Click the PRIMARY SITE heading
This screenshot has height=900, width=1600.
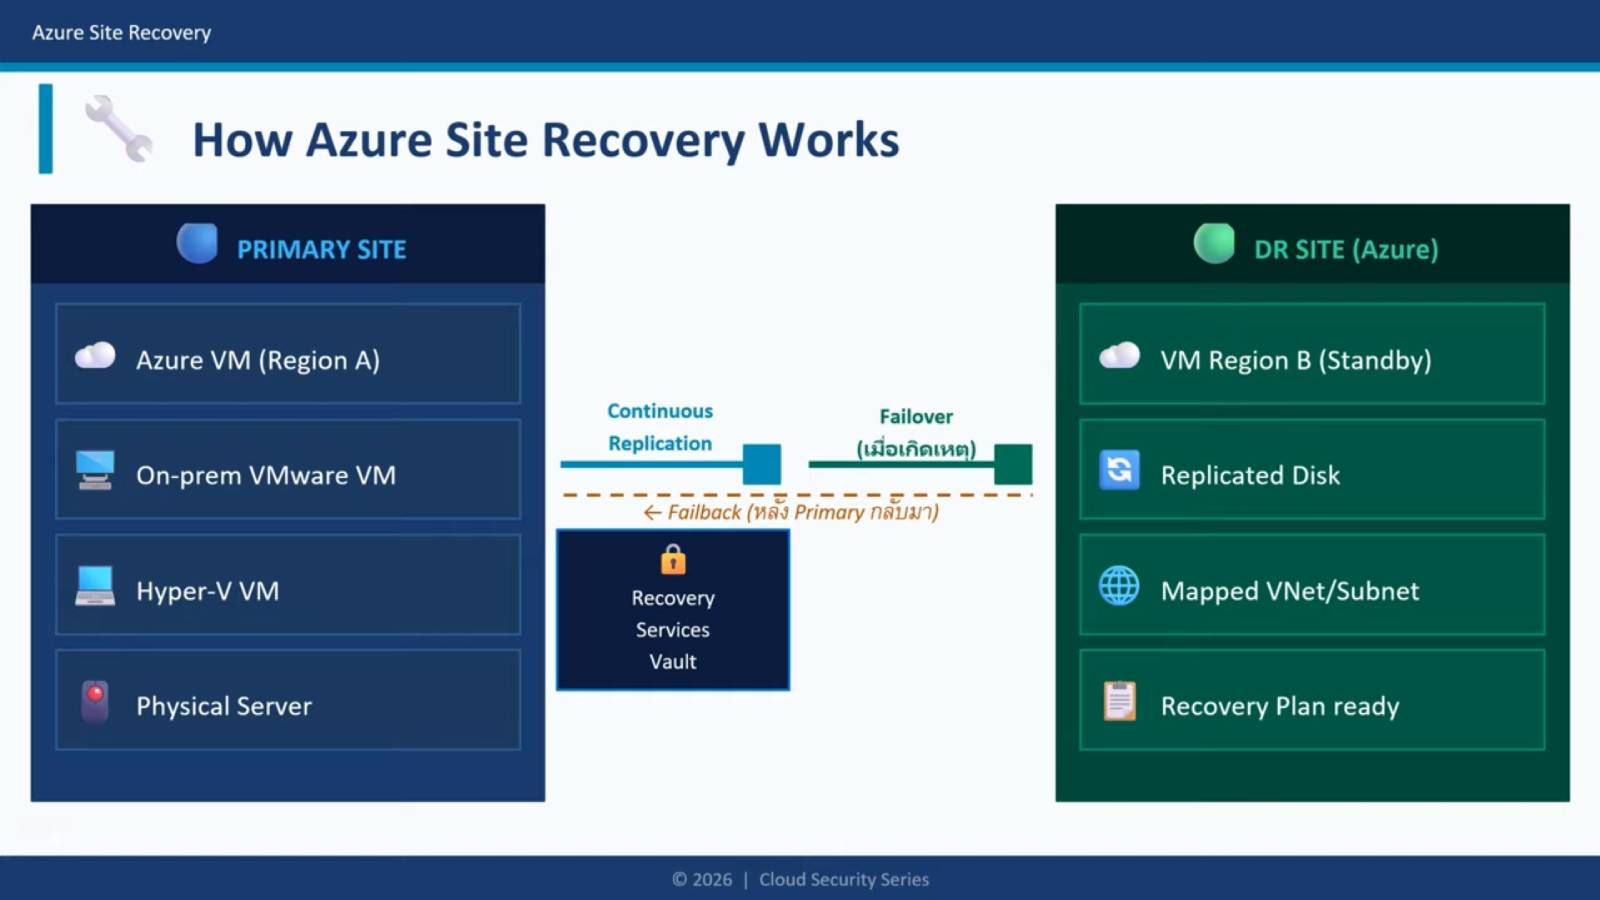322,249
